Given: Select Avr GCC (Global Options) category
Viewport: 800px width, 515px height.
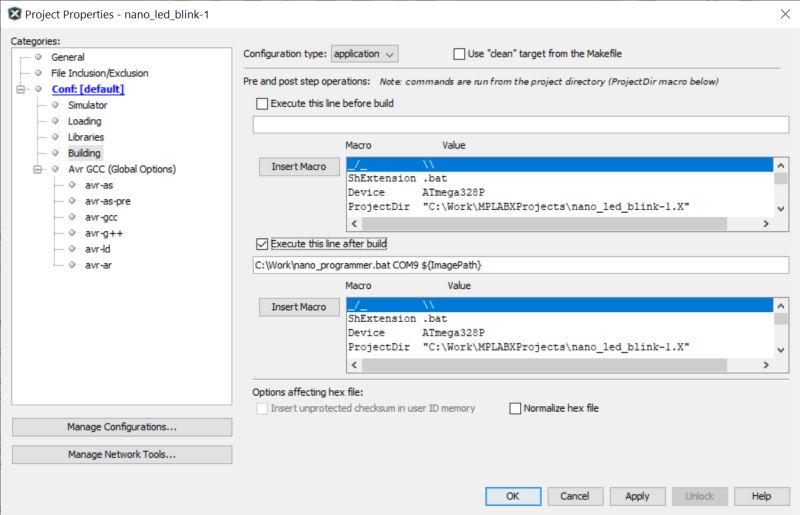Looking at the screenshot, I should pyautogui.click(x=122, y=169).
